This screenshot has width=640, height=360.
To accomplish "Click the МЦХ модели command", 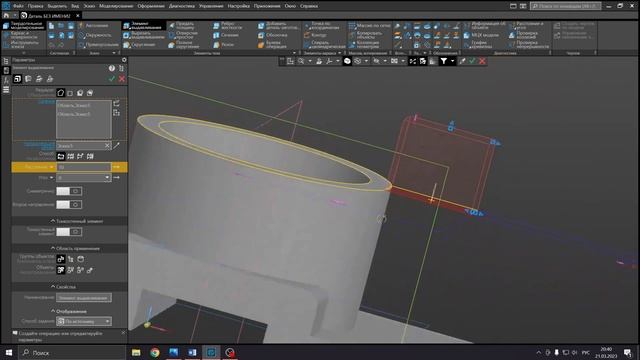I will click(481, 35).
